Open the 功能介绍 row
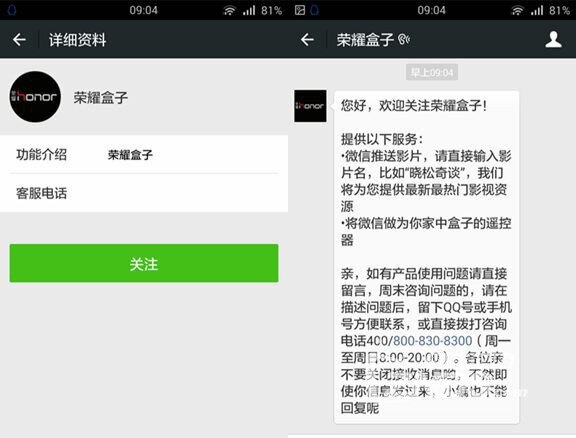 (144, 154)
